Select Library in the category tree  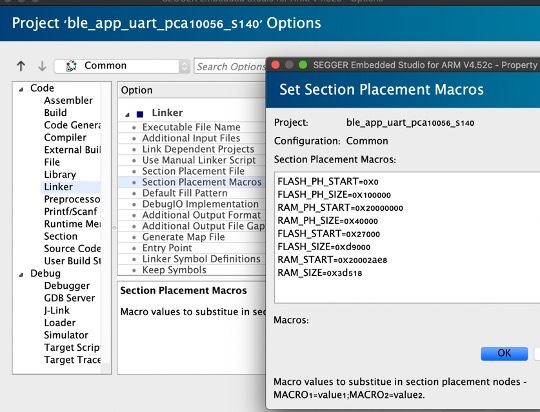[x=60, y=175]
